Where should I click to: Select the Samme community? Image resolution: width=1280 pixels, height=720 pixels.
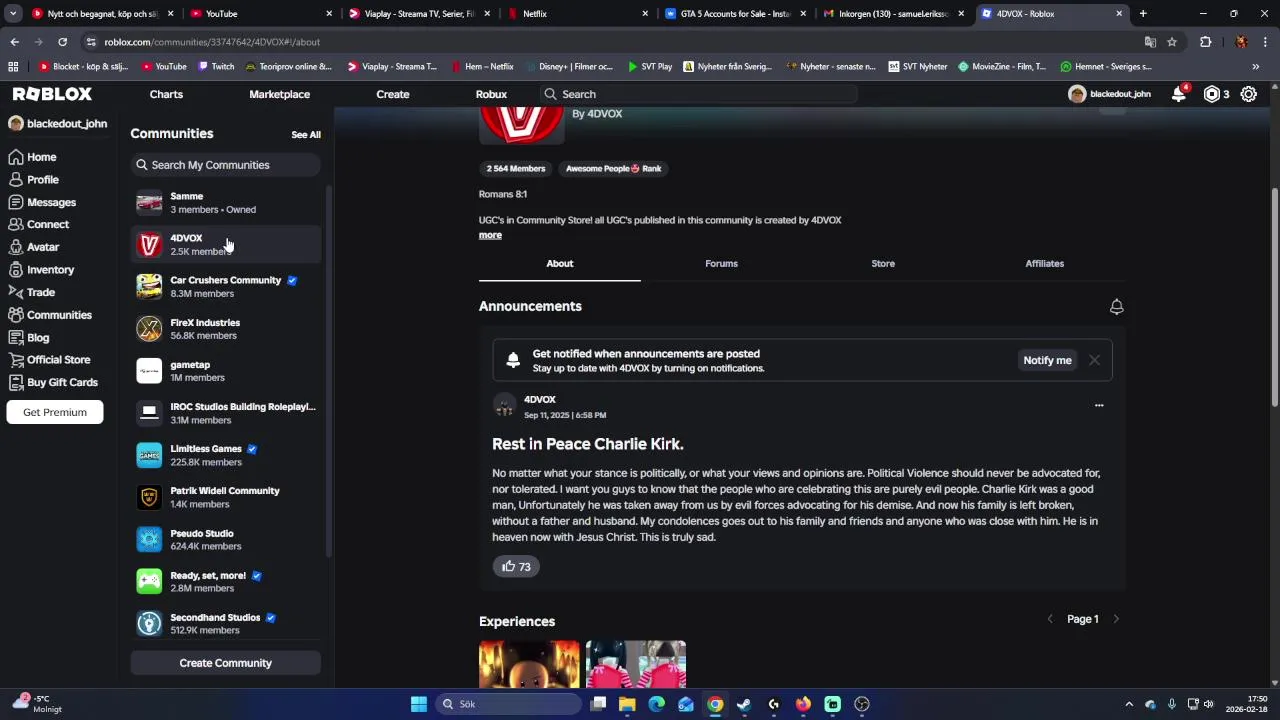pos(225,203)
